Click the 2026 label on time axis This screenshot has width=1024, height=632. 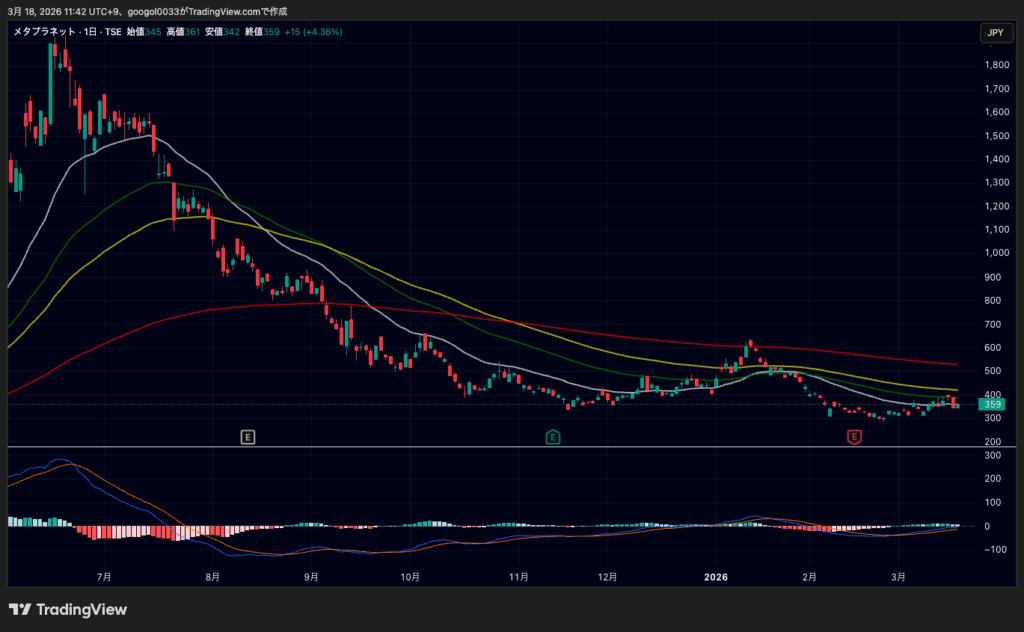714,577
